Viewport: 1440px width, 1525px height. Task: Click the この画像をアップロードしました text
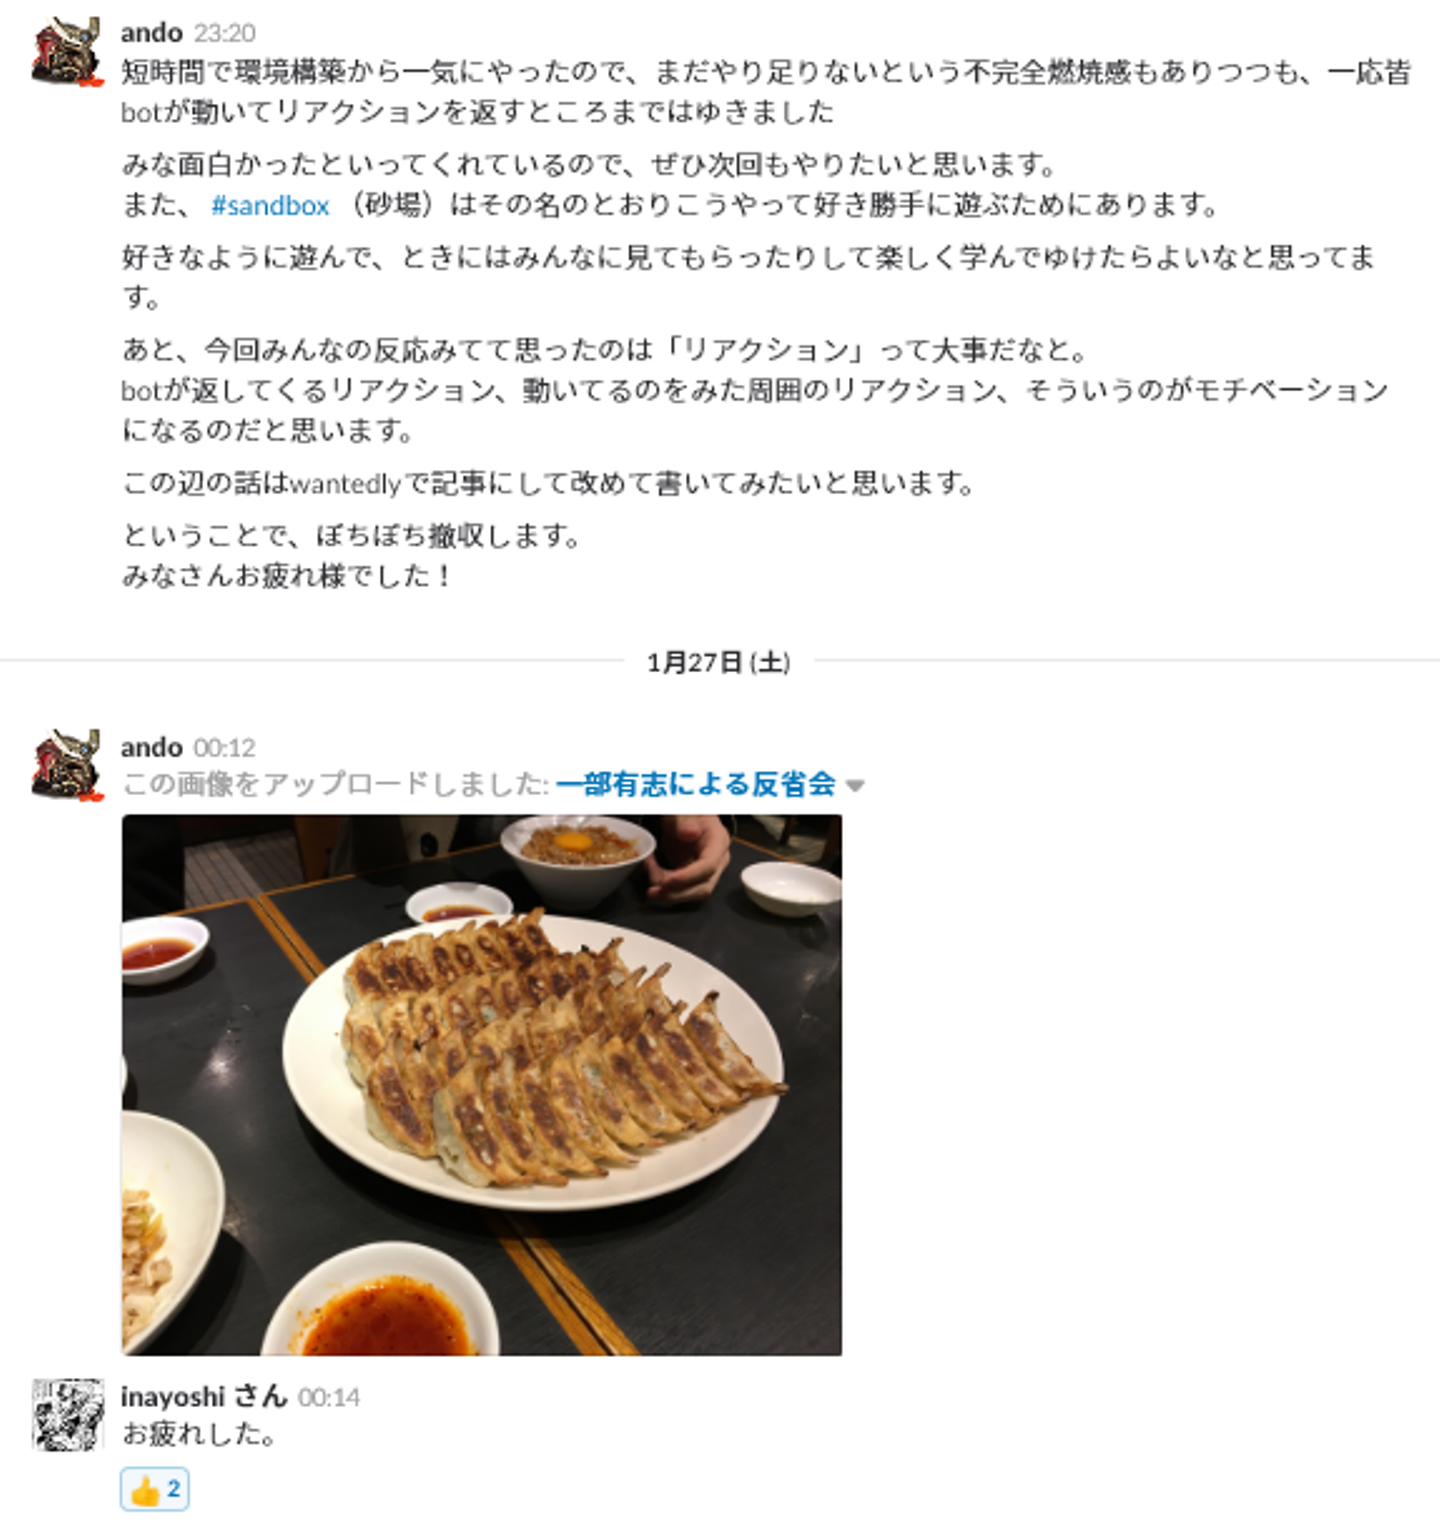335,784
